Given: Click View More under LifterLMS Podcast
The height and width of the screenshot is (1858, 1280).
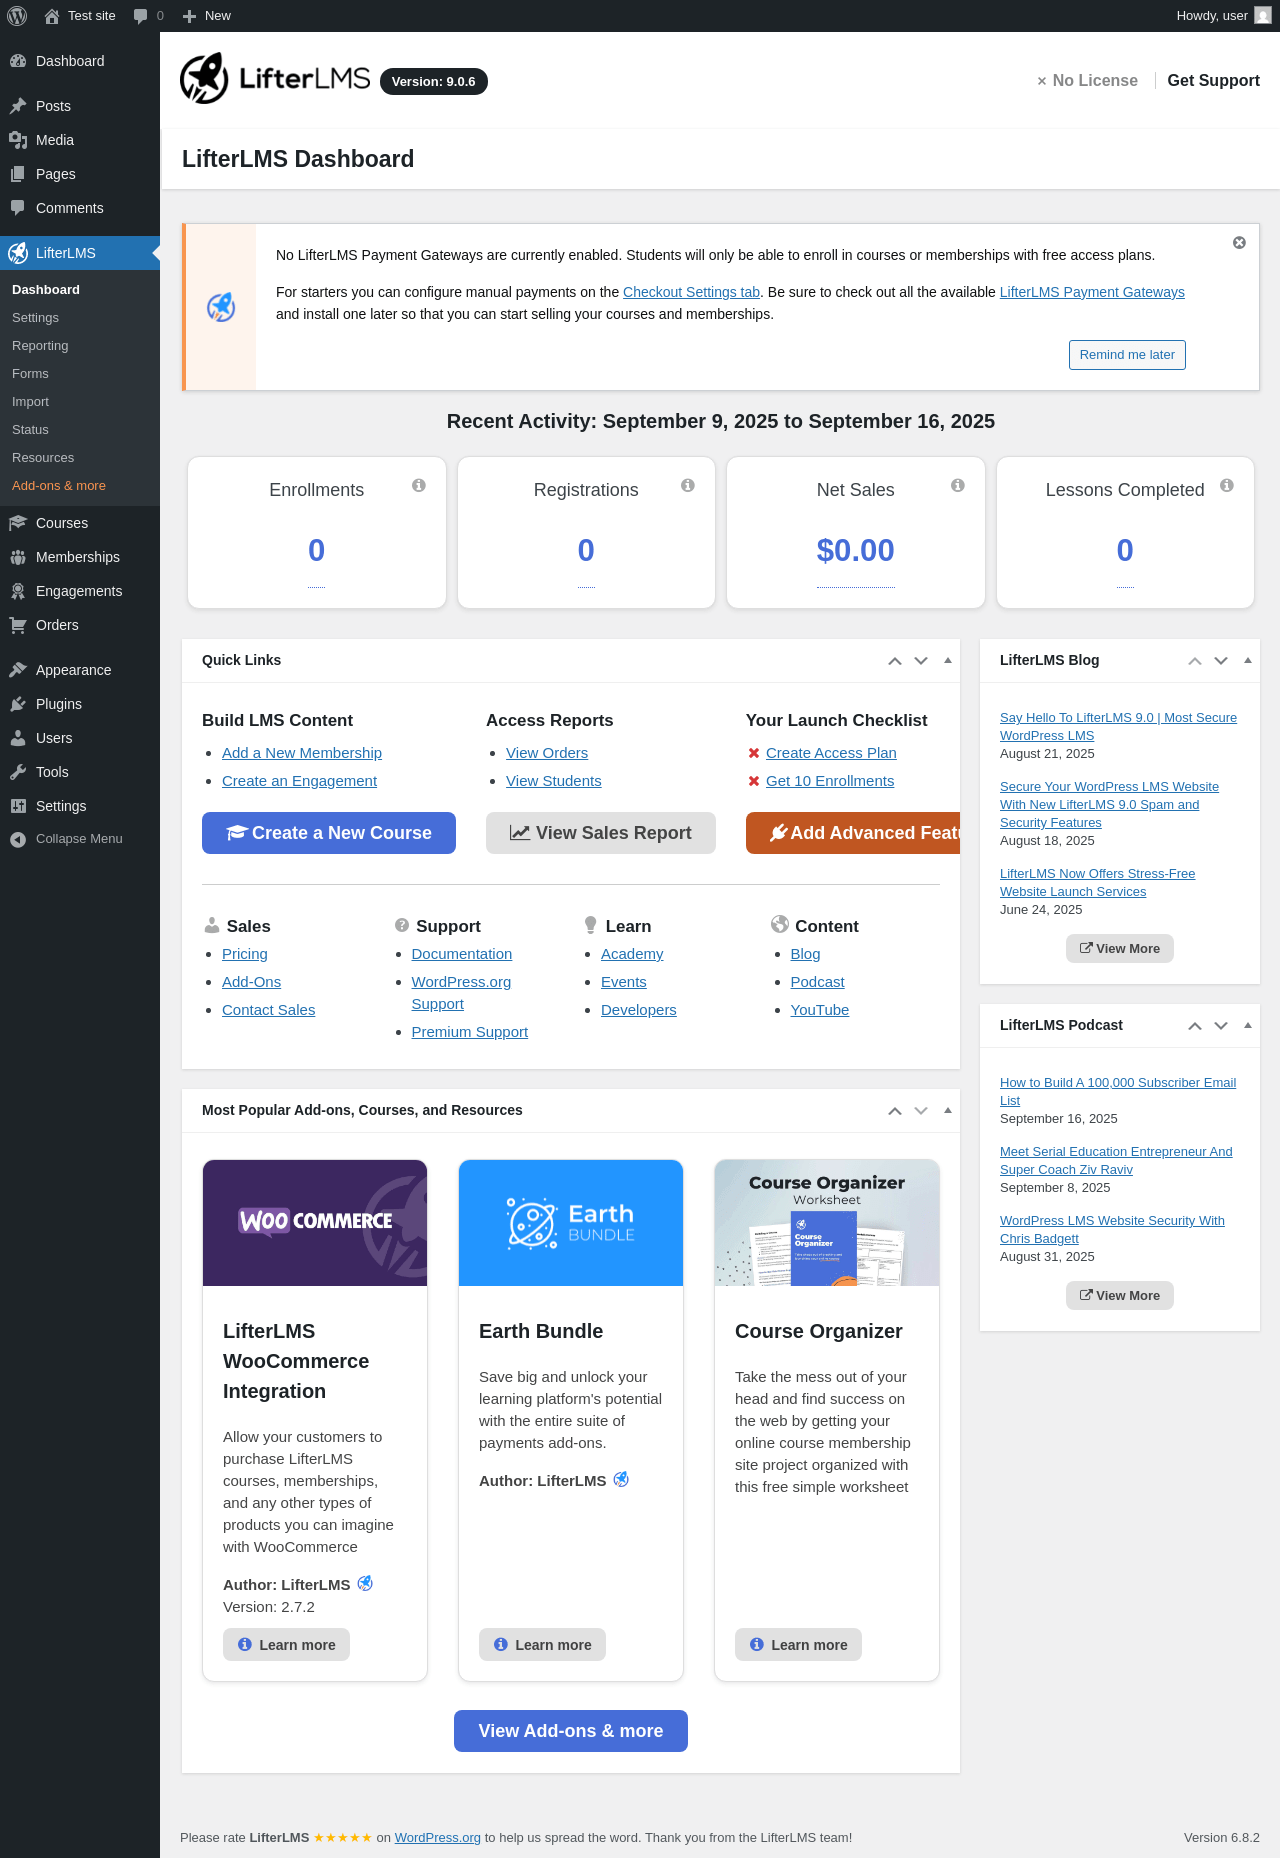Looking at the screenshot, I should [1120, 1296].
